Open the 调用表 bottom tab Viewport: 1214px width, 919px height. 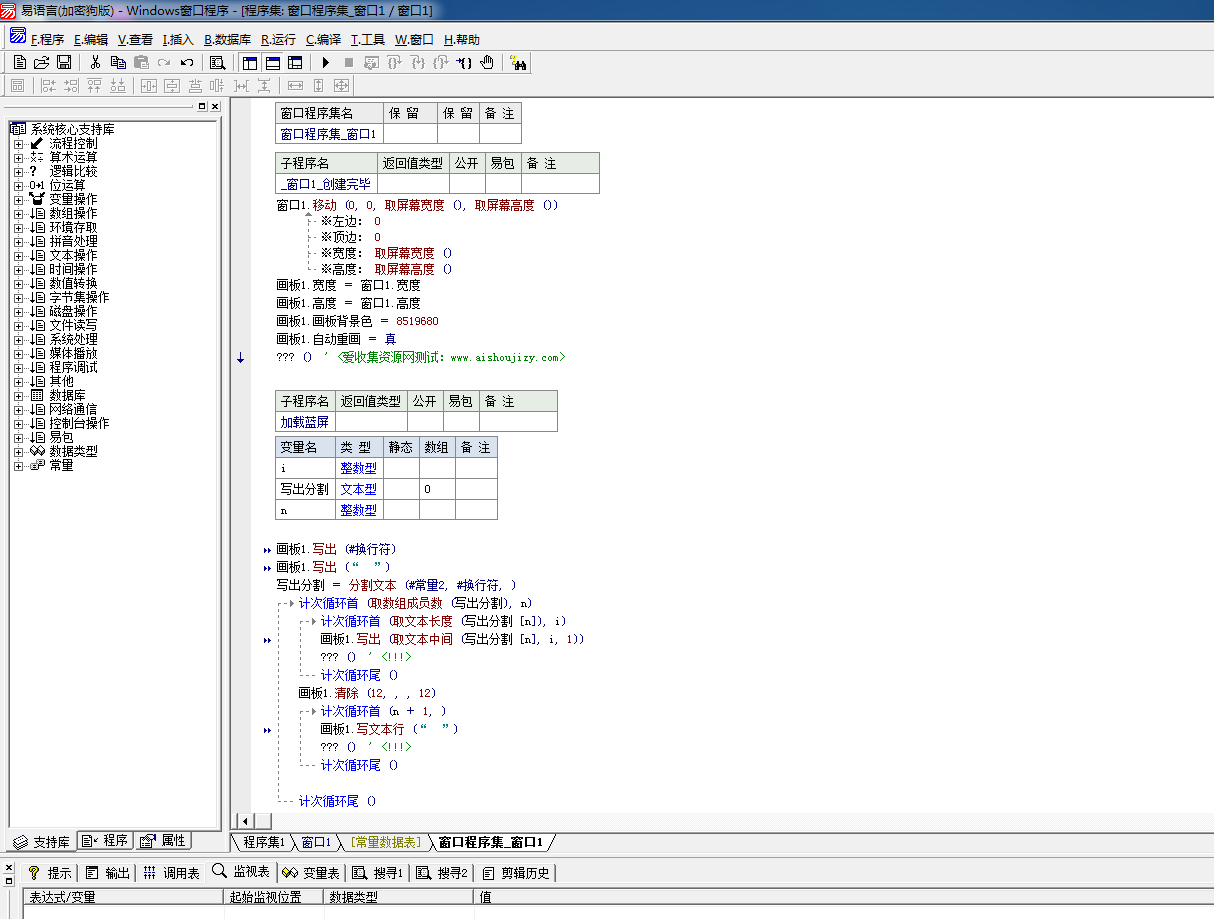171,873
